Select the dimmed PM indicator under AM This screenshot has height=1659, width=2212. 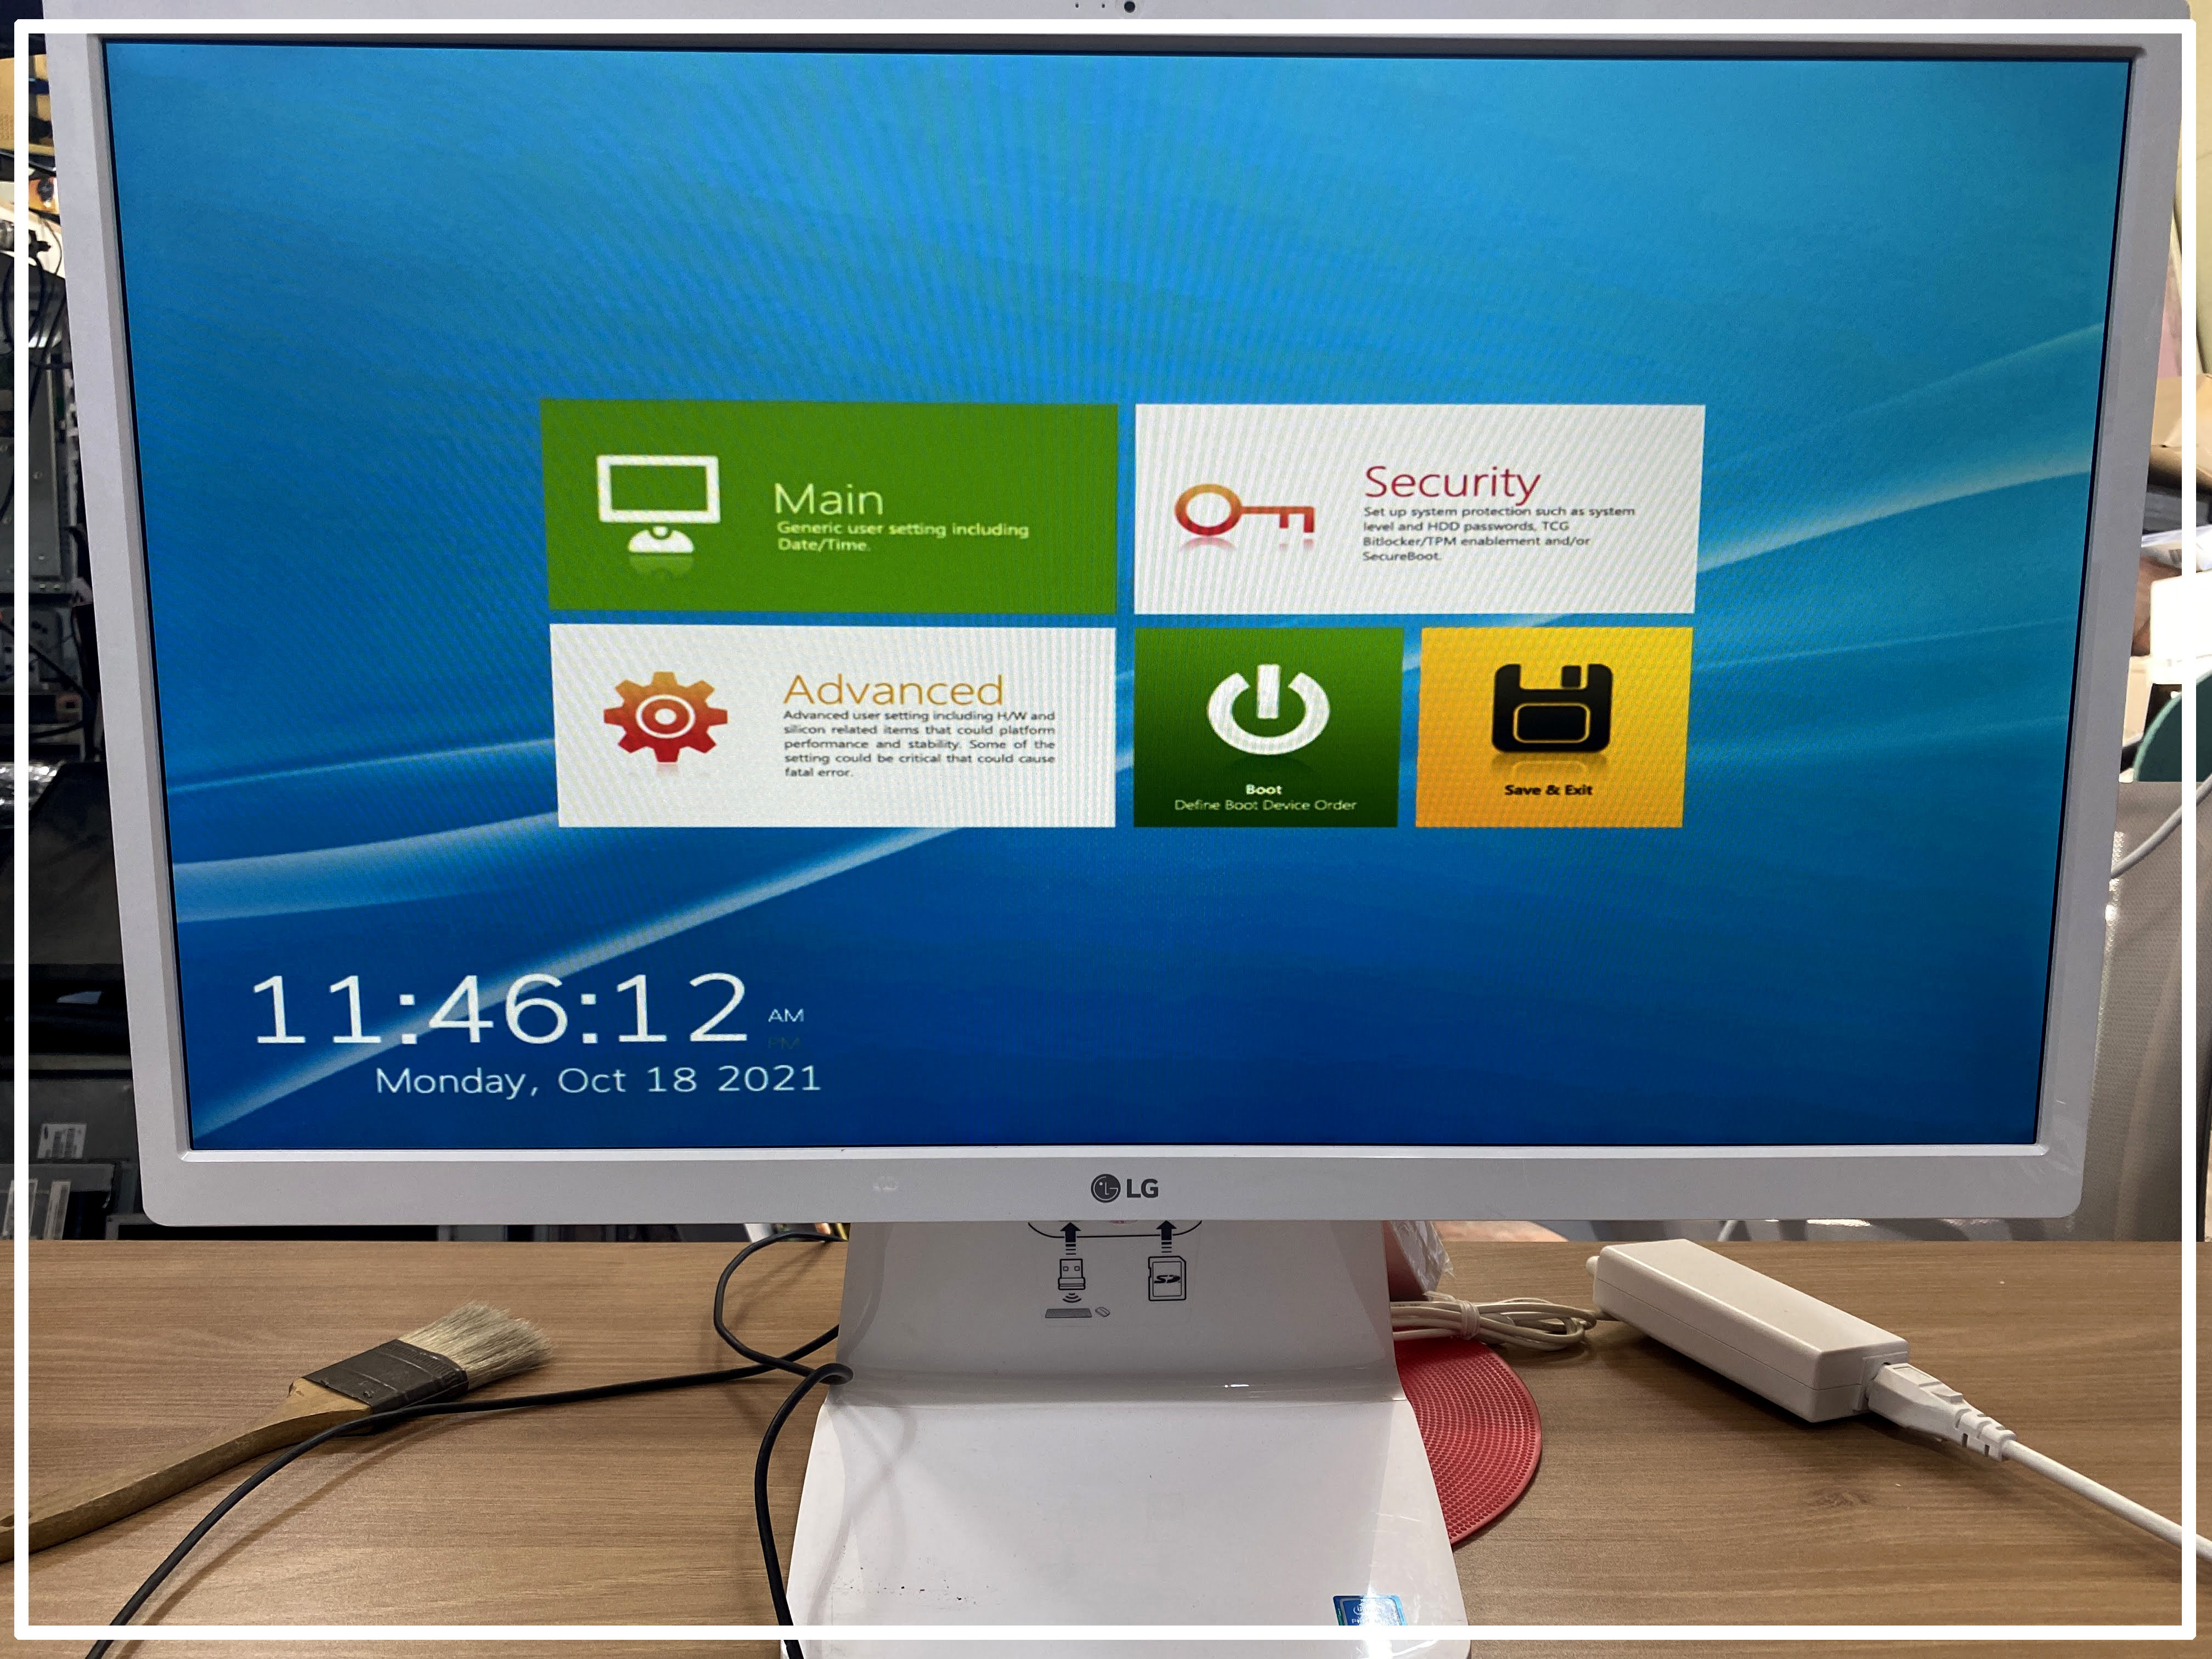784,1042
